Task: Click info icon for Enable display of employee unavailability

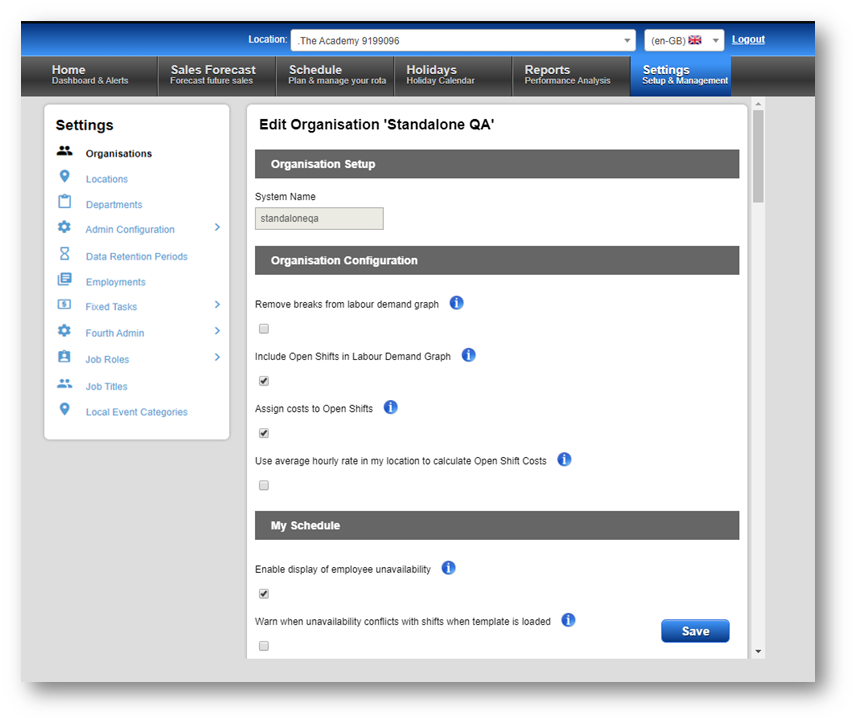Action: coord(449,568)
